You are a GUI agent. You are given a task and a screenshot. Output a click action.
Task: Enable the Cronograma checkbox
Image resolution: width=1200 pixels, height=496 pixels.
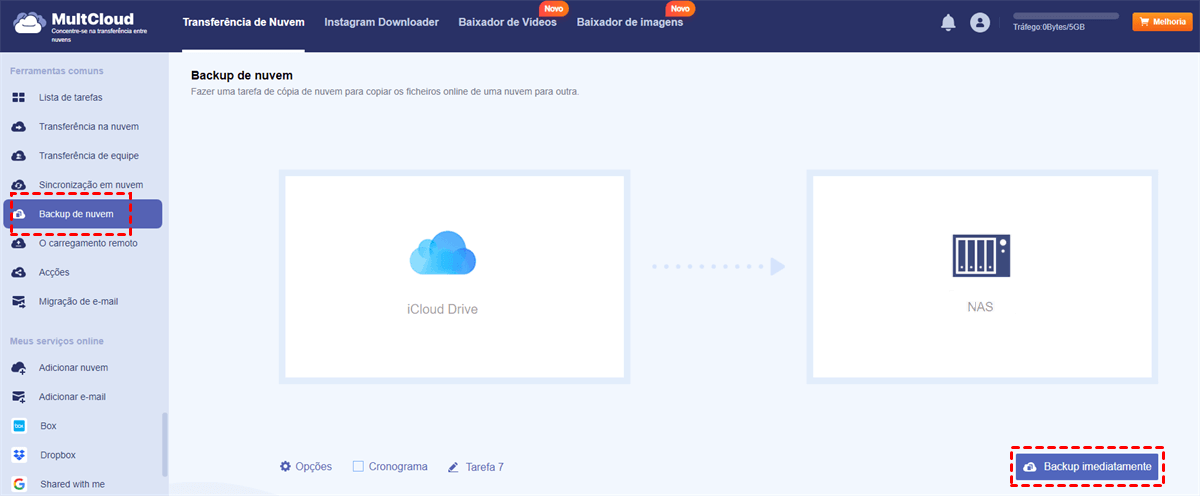(x=358, y=466)
